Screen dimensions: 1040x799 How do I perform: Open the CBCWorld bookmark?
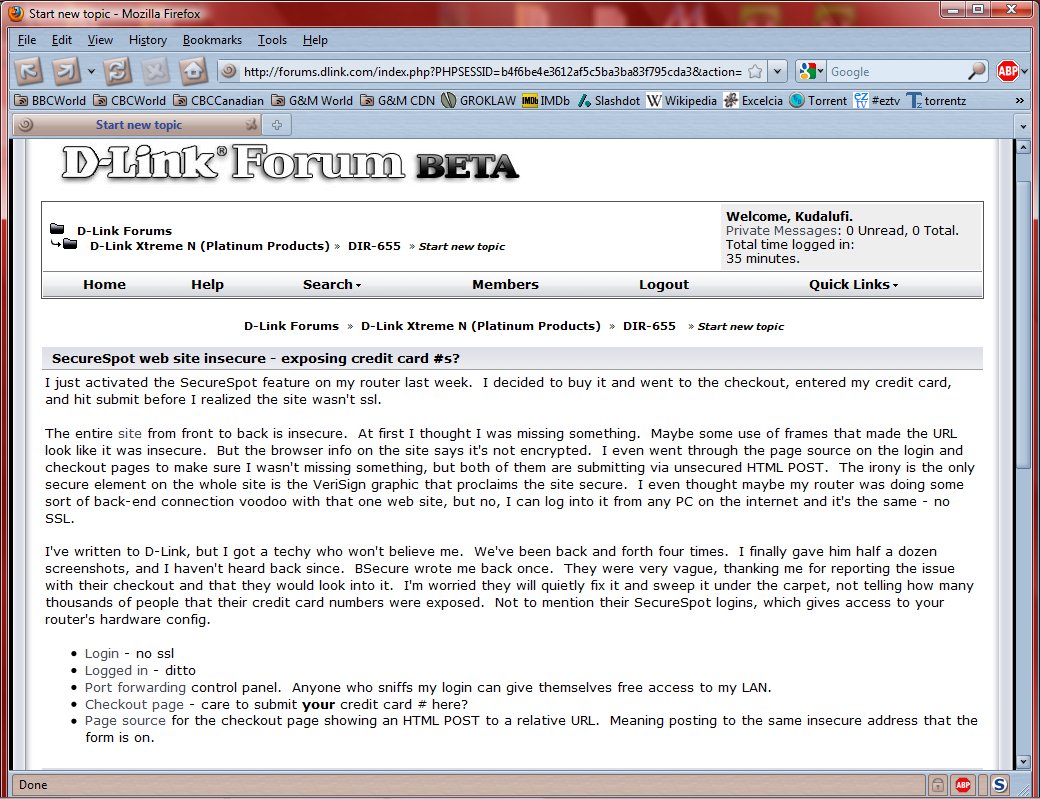[129, 101]
